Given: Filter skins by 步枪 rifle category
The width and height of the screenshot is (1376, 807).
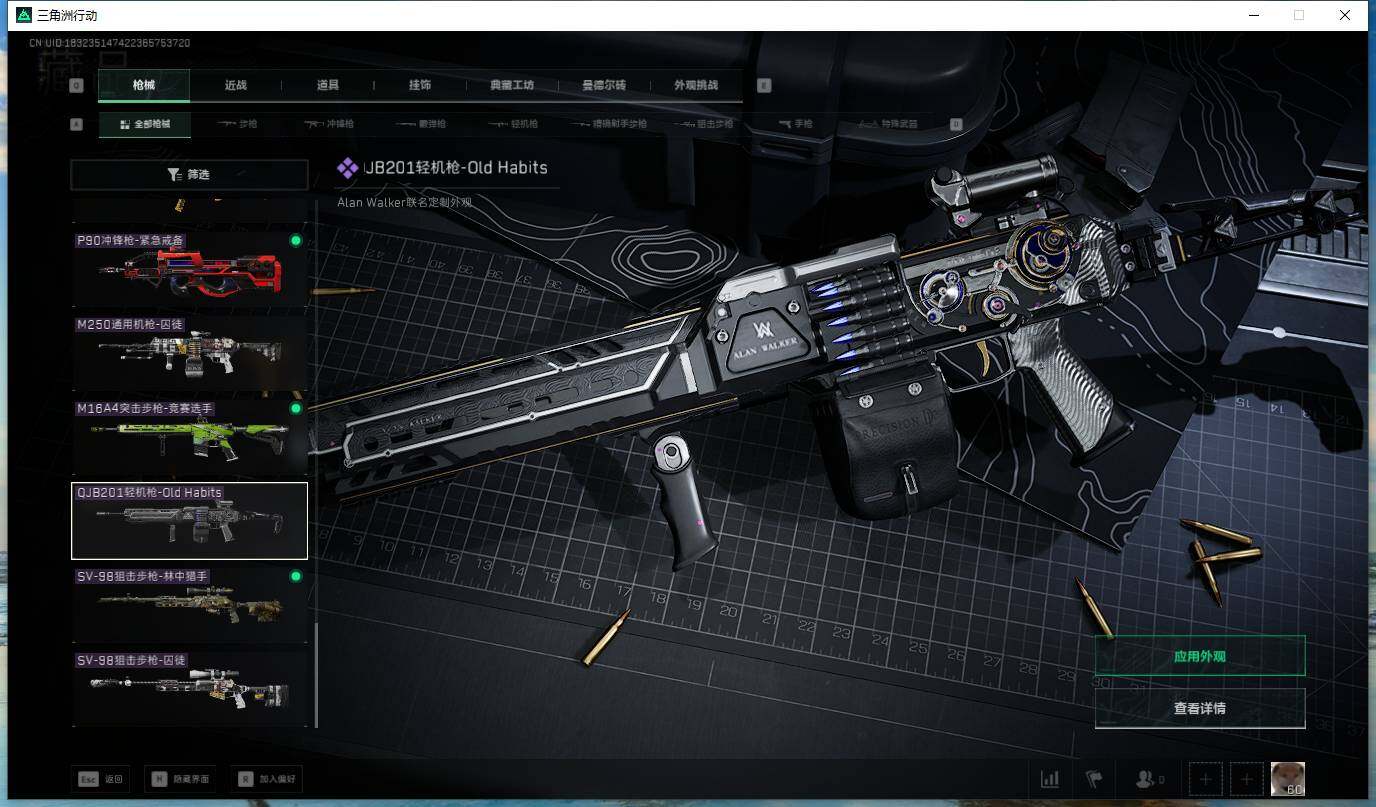Looking at the screenshot, I should [237, 125].
